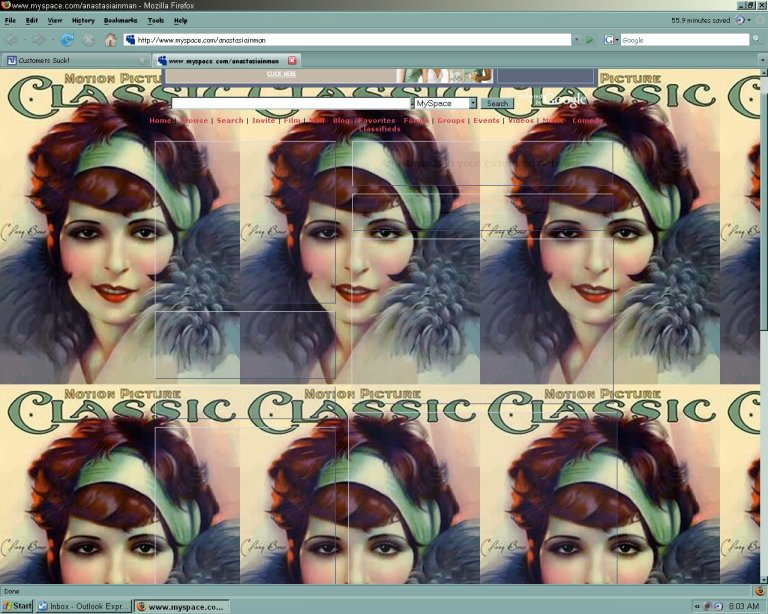Screen dimensions: 768x614
Task: Close the active myspace tab
Action: 292,61
